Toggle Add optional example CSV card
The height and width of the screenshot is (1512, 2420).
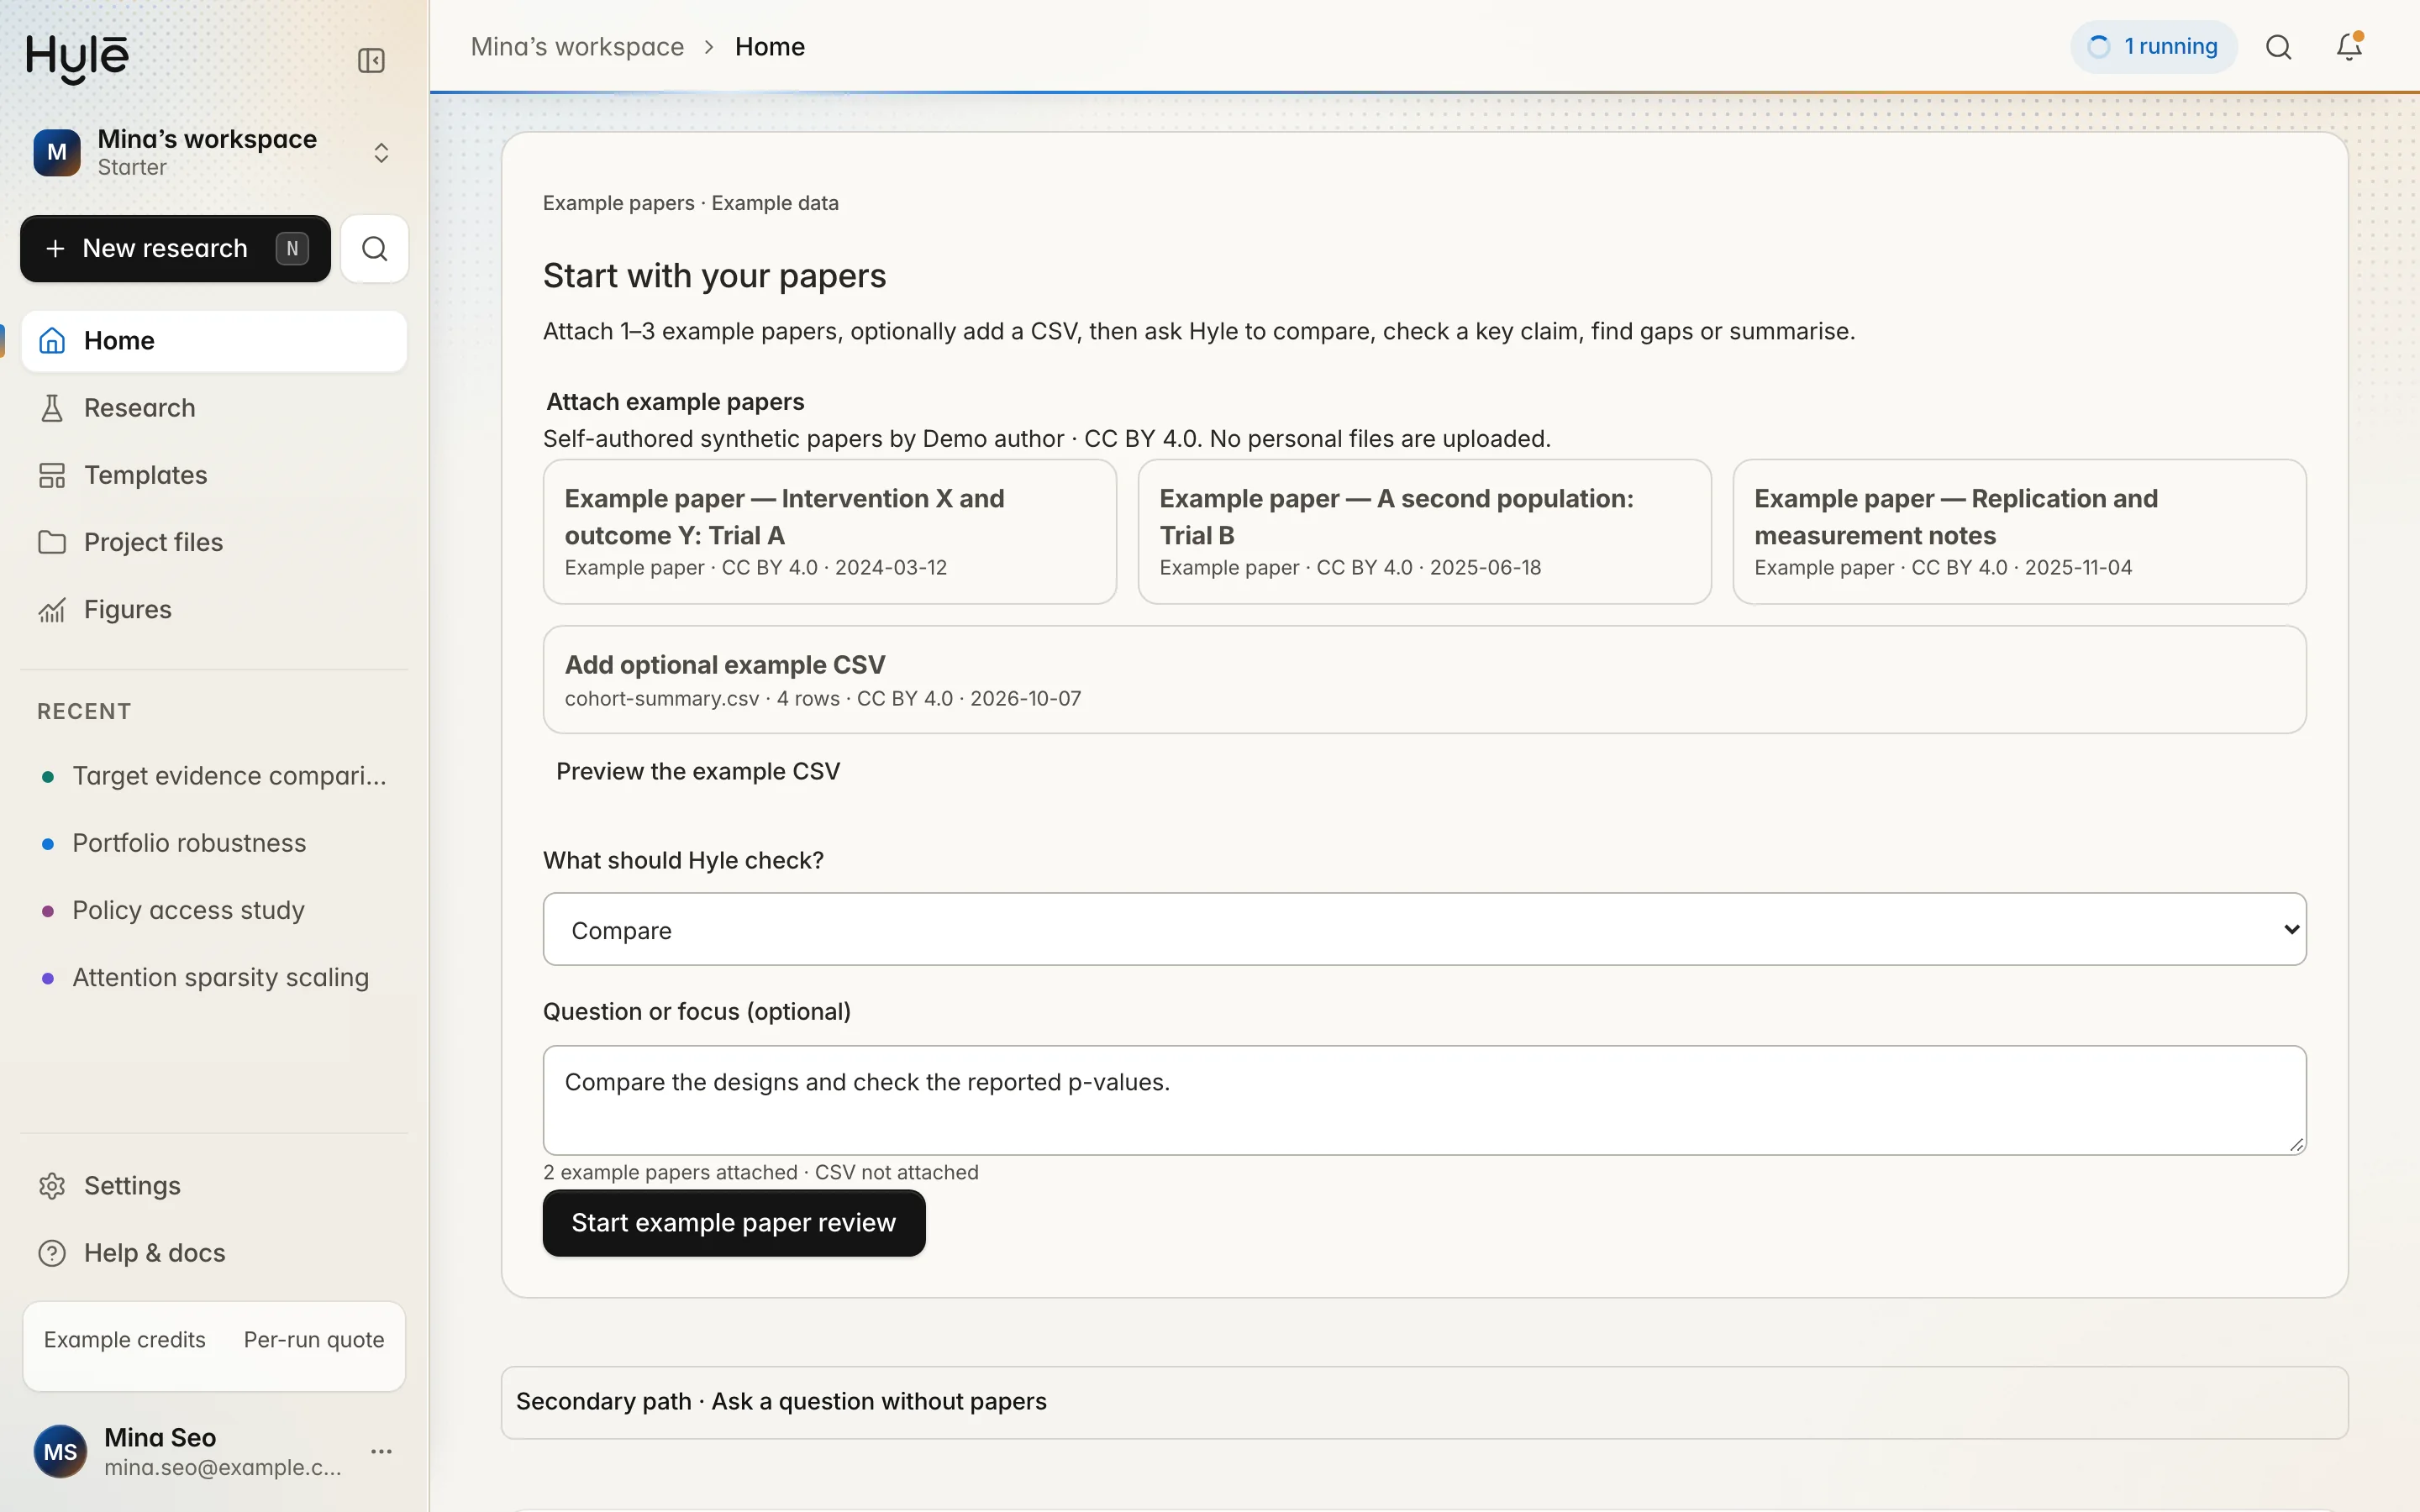click(x=1424, y=680)
